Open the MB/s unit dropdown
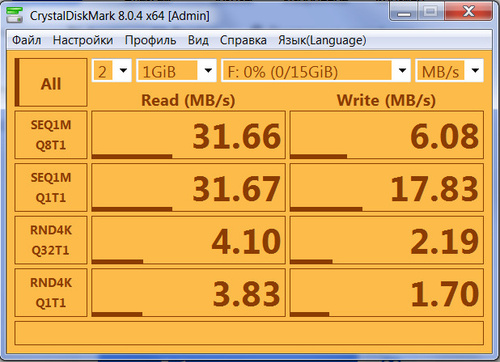Screen dimensions: 500x362 pos(449,71)
